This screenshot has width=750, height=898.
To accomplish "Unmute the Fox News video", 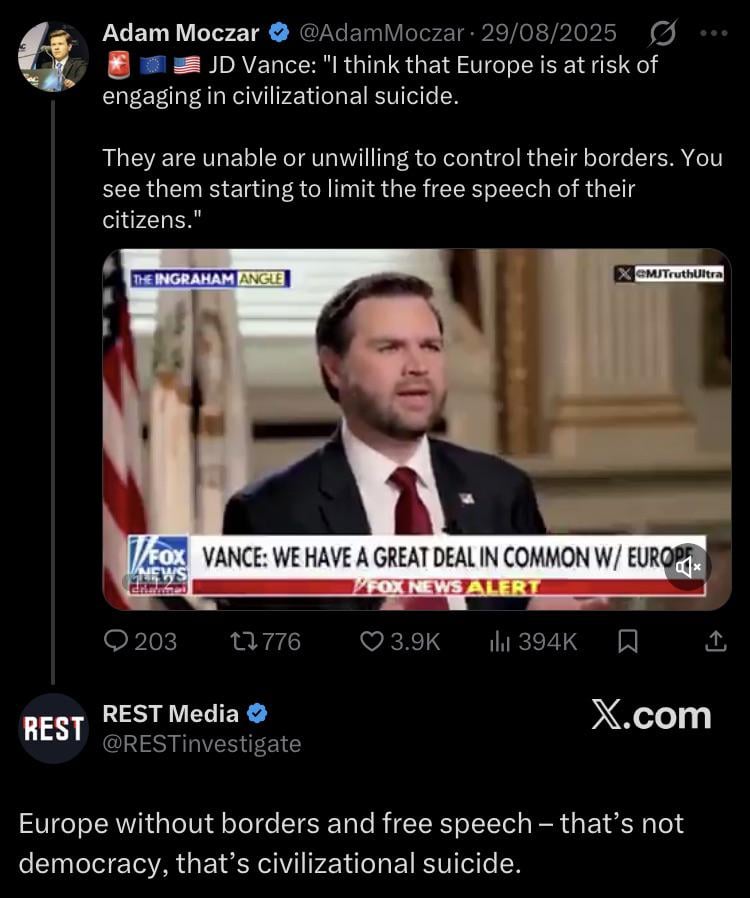I will coord(688,567).
